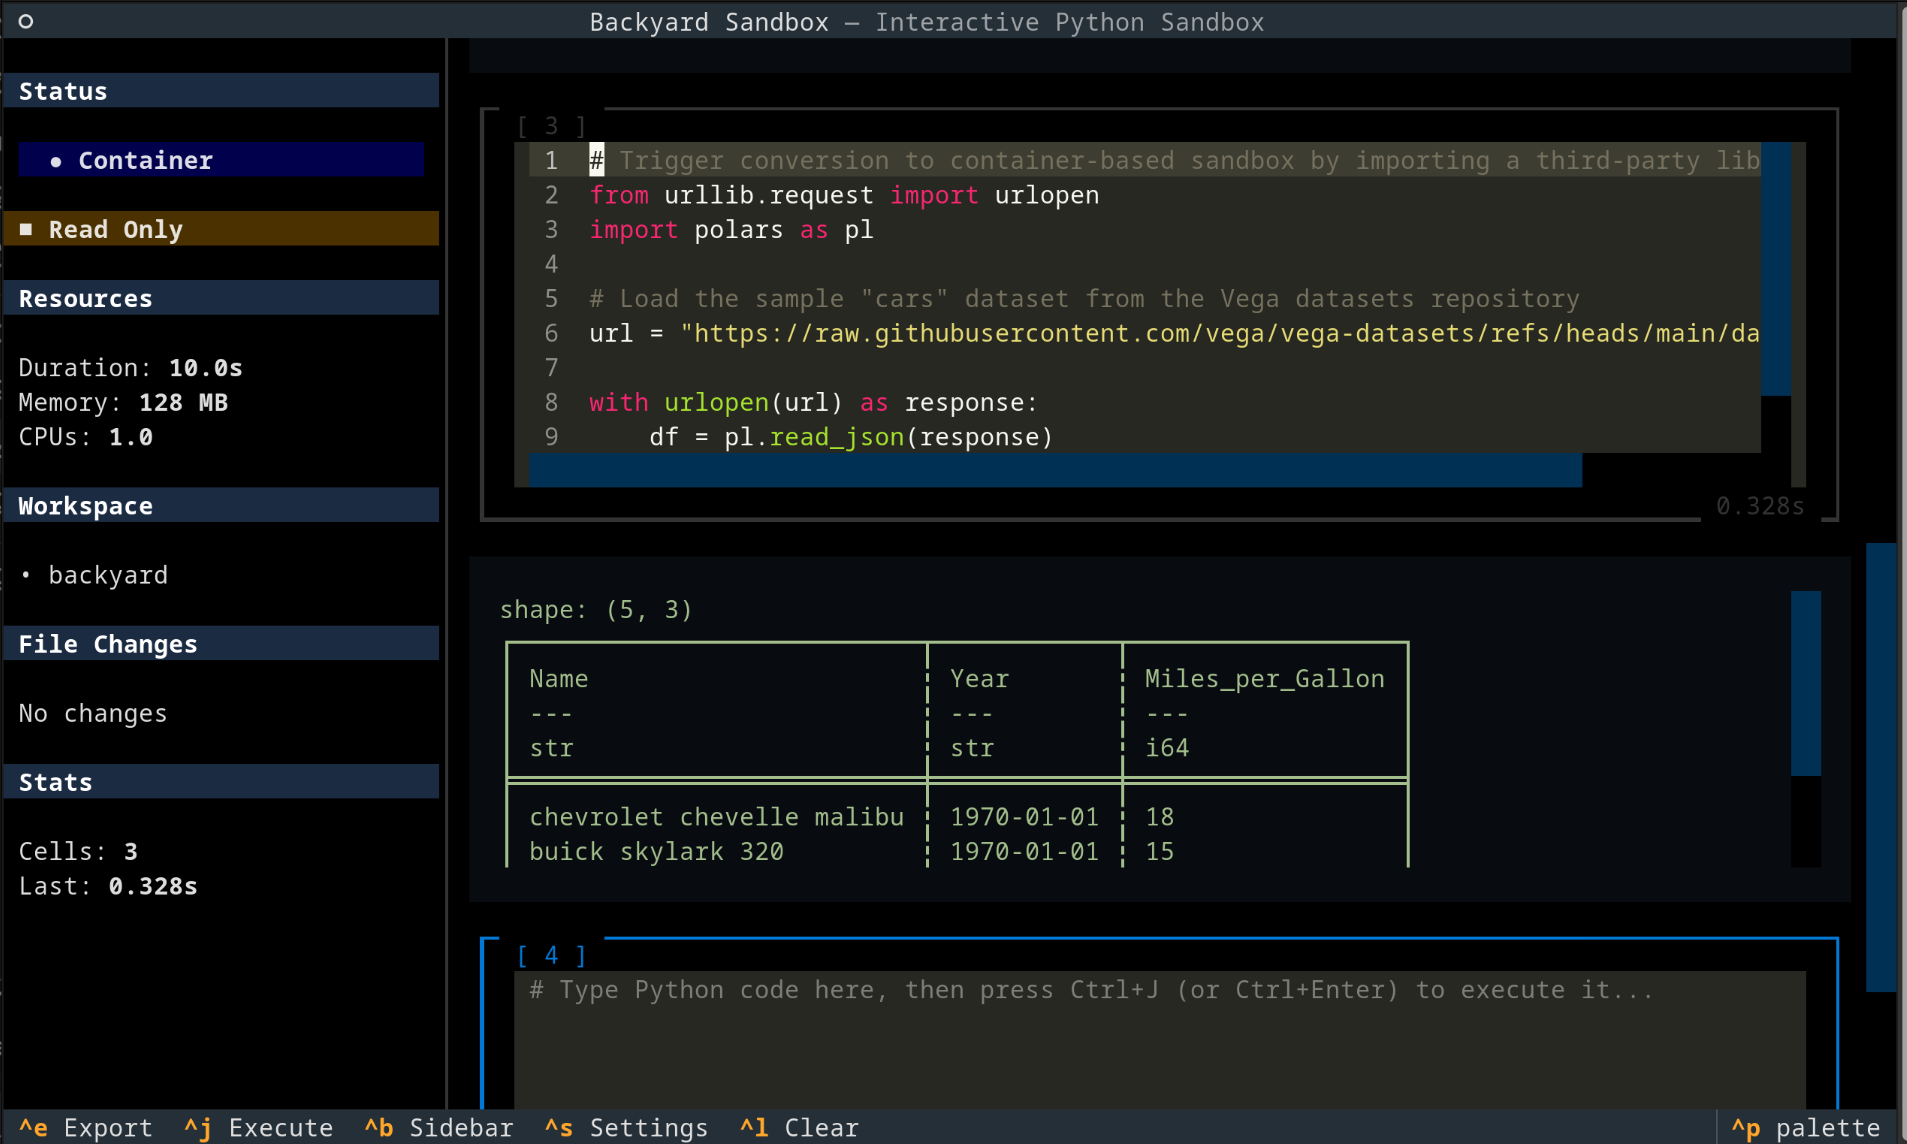The image size is (1907, 1144).
Task: Click the 0.328s execution time label
Action: tap(1760, 506)
